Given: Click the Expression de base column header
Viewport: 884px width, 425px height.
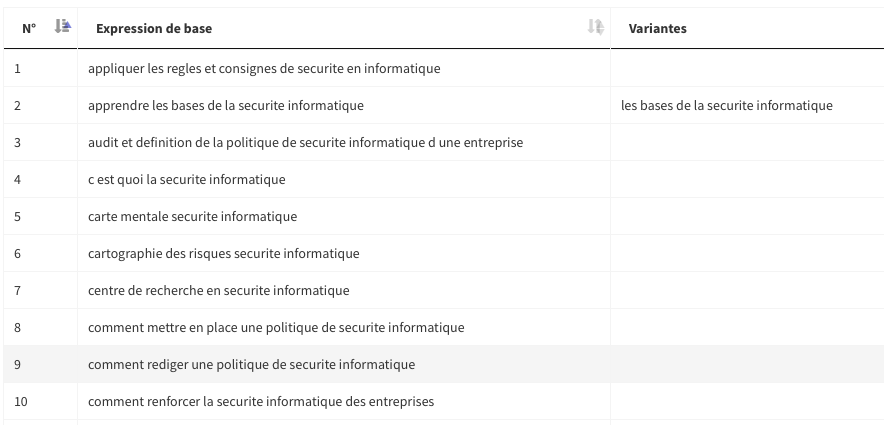Looking at the screenshot, I should pos(154,28).
